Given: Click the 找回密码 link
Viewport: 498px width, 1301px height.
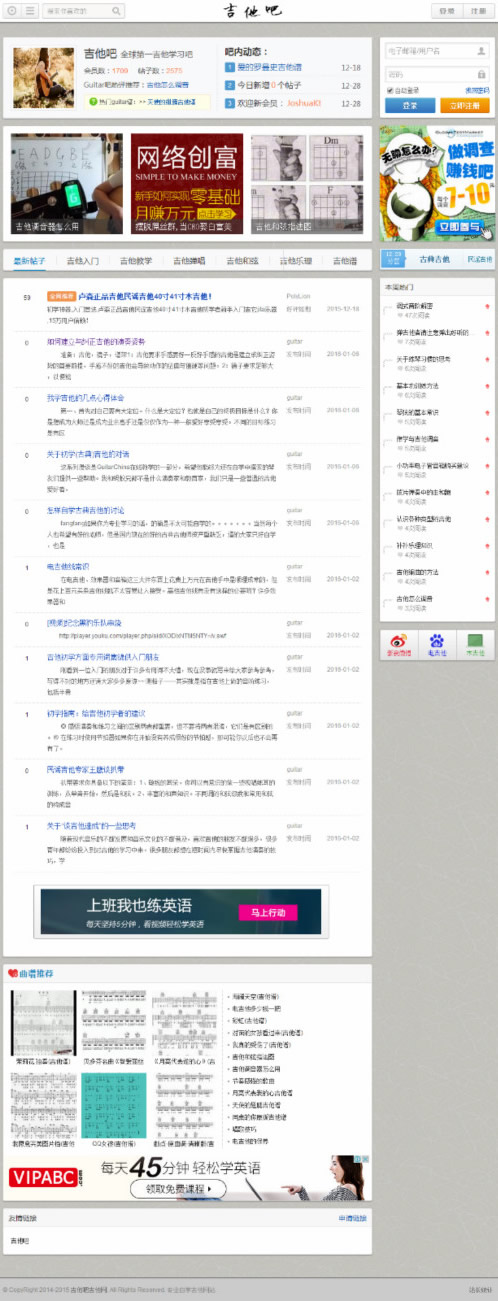Looking at the screenshot, I should 477,90.
